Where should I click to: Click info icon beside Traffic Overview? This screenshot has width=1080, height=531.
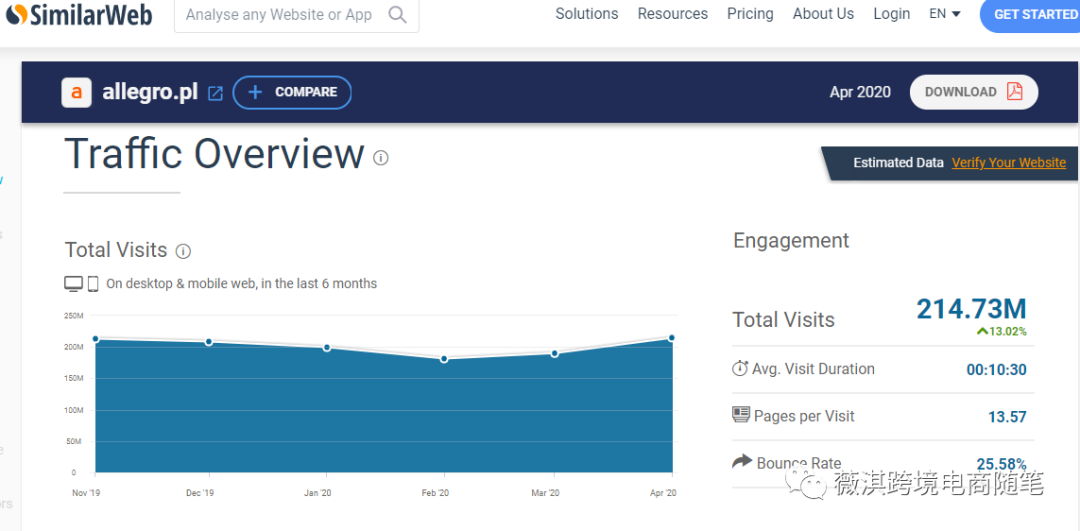pos(381,157)
